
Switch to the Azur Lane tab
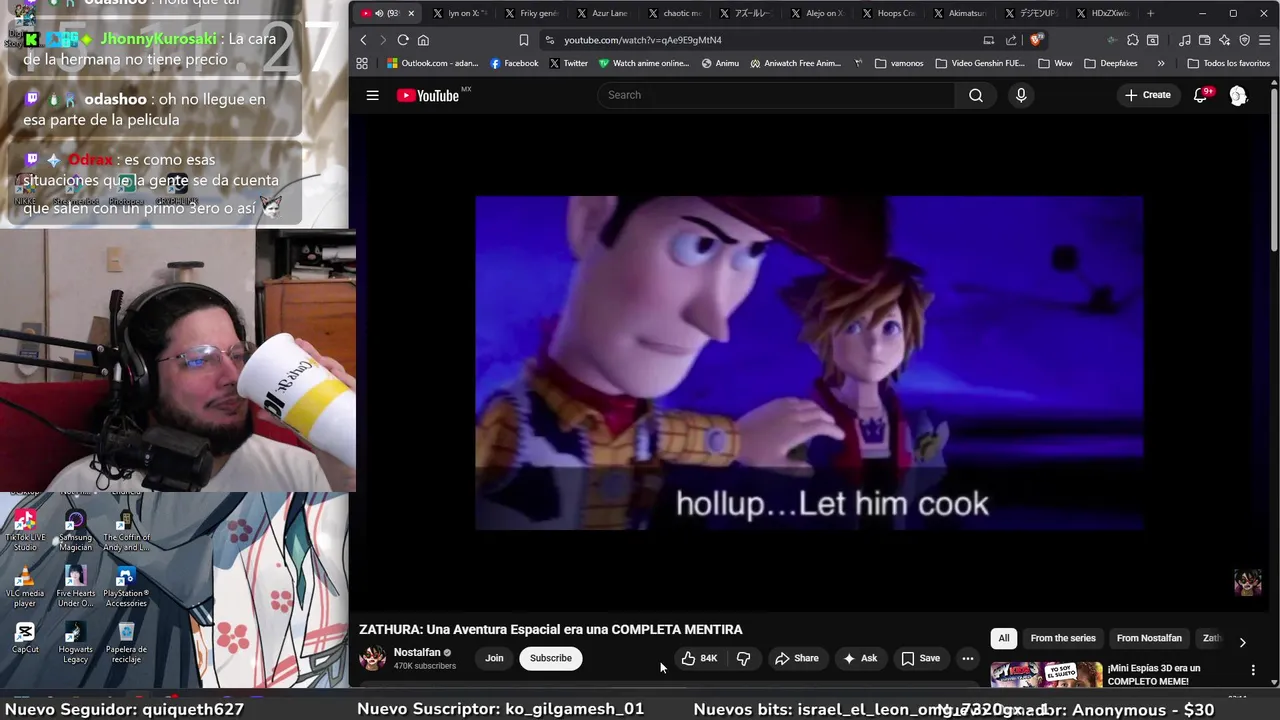(602, 13)
